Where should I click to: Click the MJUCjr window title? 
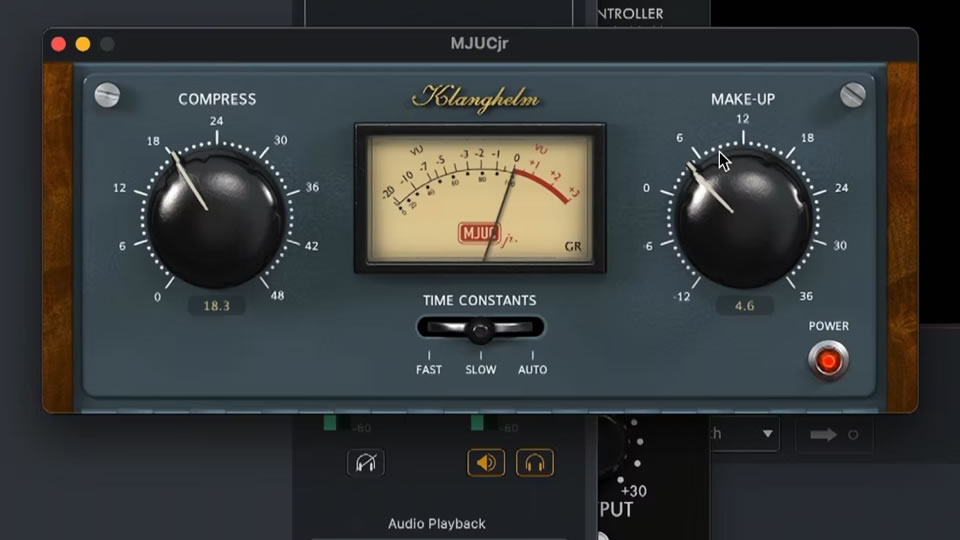point(479,43)
